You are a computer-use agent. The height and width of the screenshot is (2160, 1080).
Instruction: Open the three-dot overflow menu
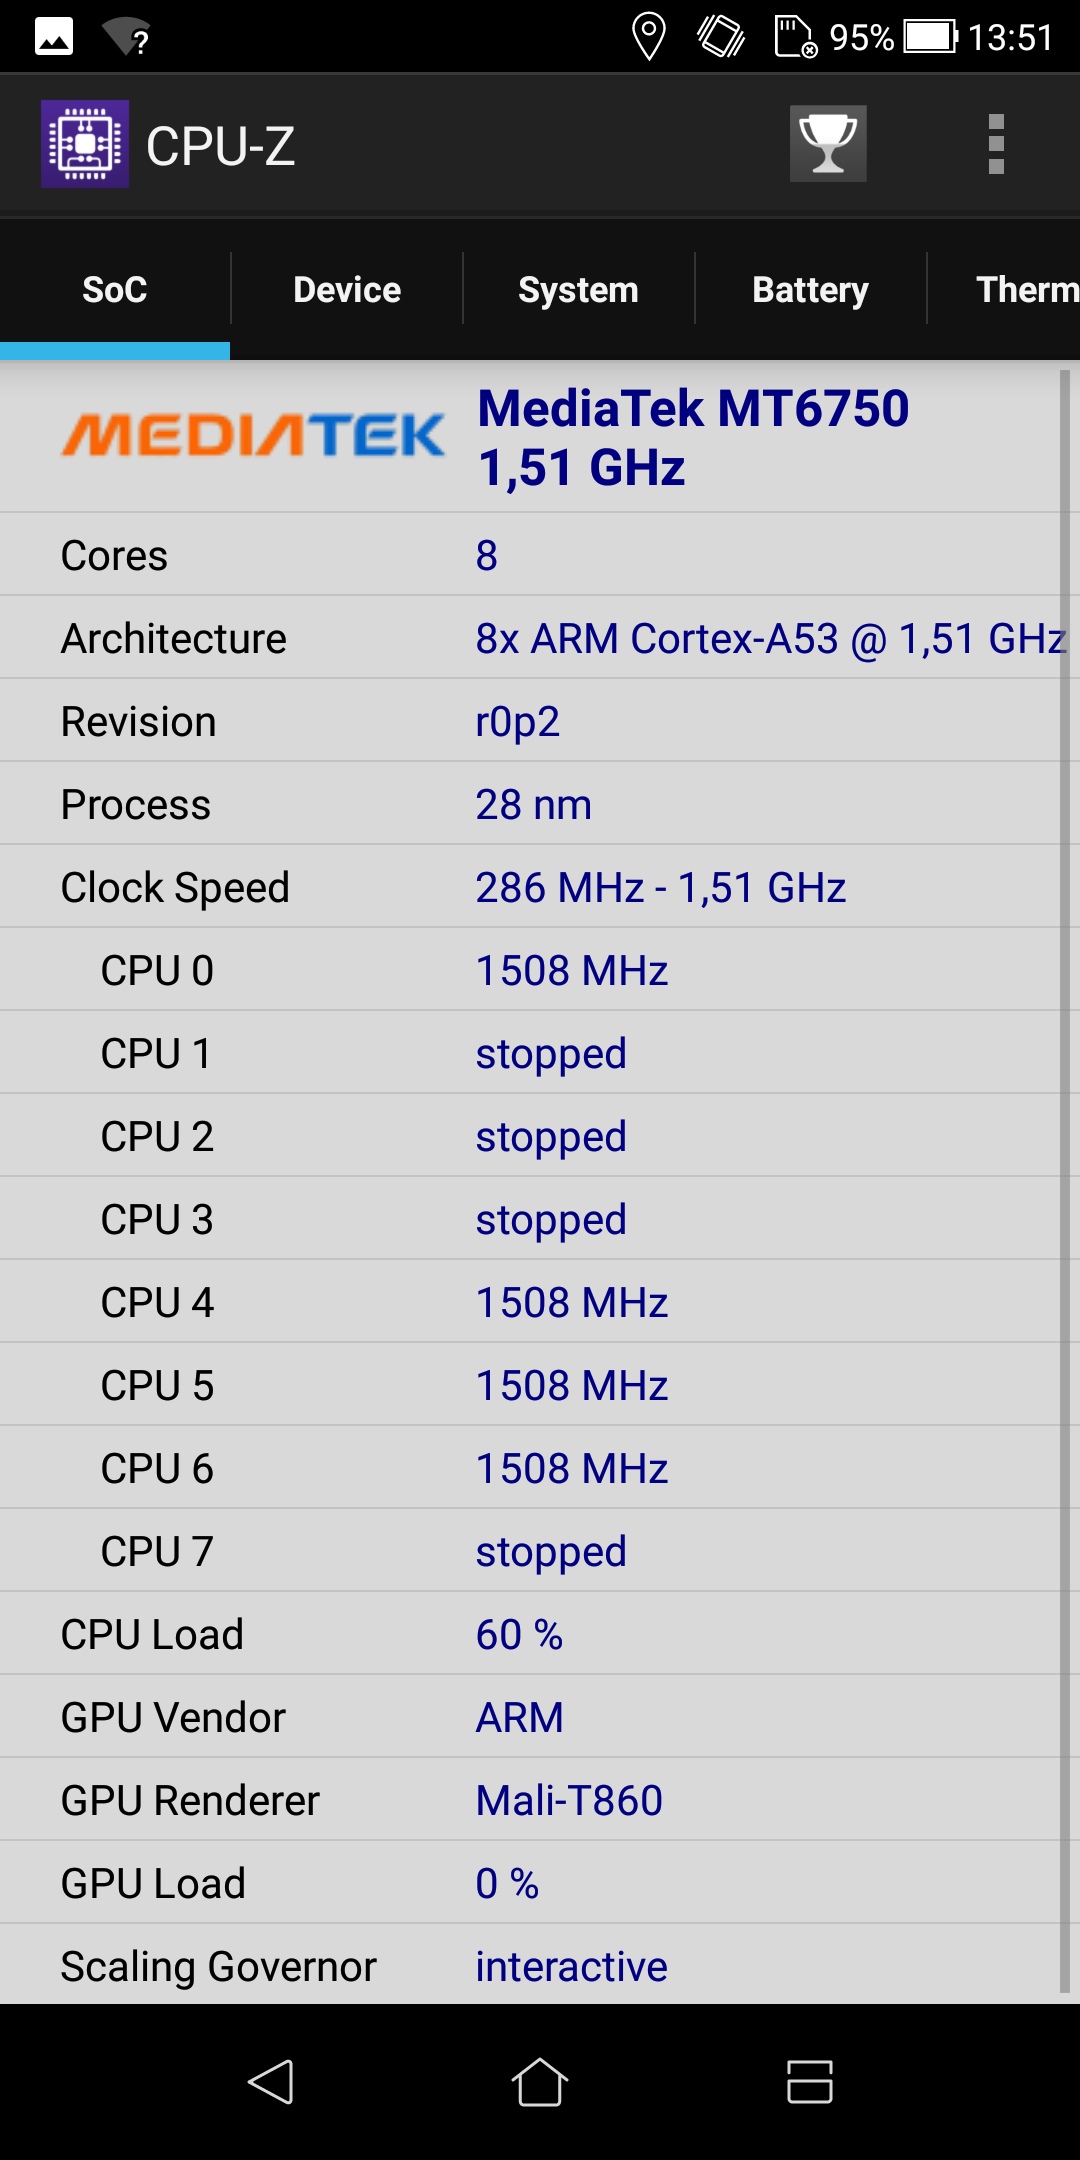coord(996,144)
